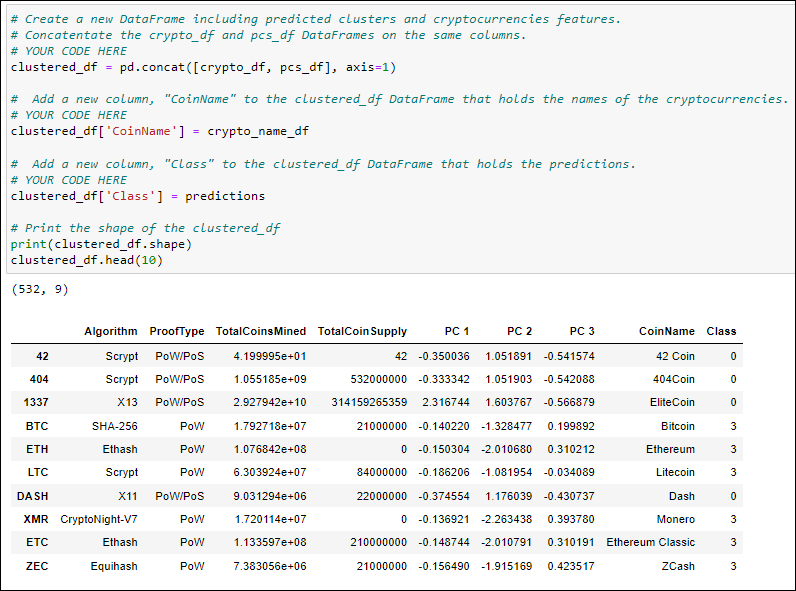The height and width of the screenshot is (591, 796).
Task: Click the TotalCoinsMined column header
Action: click(261, 331)
